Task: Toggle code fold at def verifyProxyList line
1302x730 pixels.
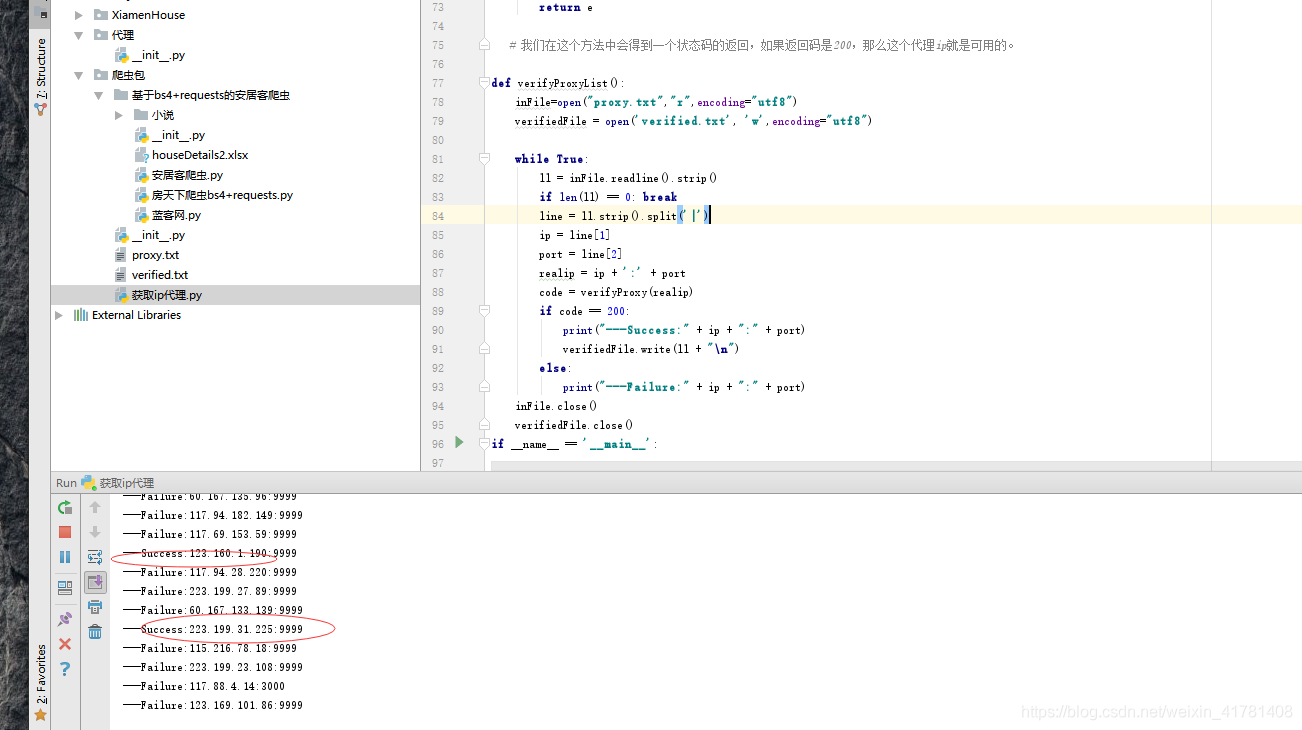Action: pyautogui.click(x=484, y=83)
